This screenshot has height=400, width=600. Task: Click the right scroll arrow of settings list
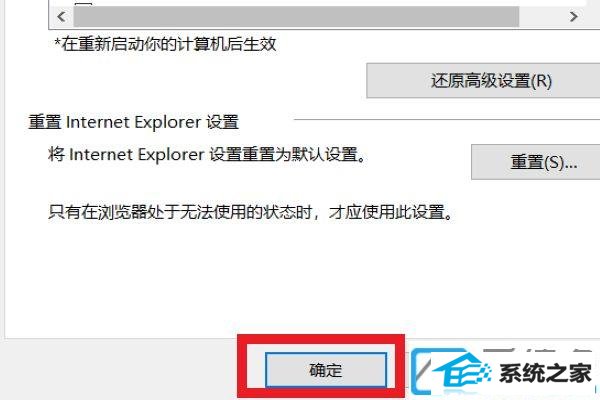coord(573,17)
